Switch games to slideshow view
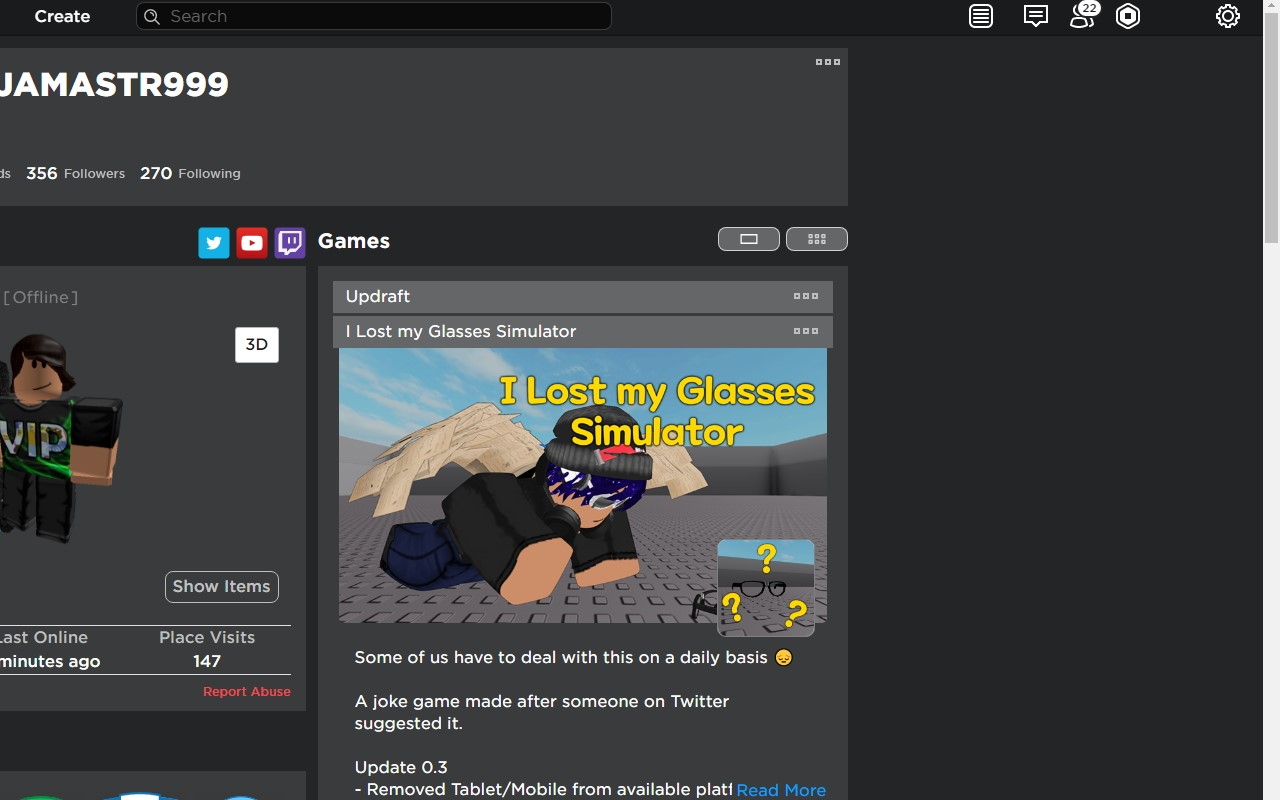Screen dimensions: 1280x800 coord(749,239)
